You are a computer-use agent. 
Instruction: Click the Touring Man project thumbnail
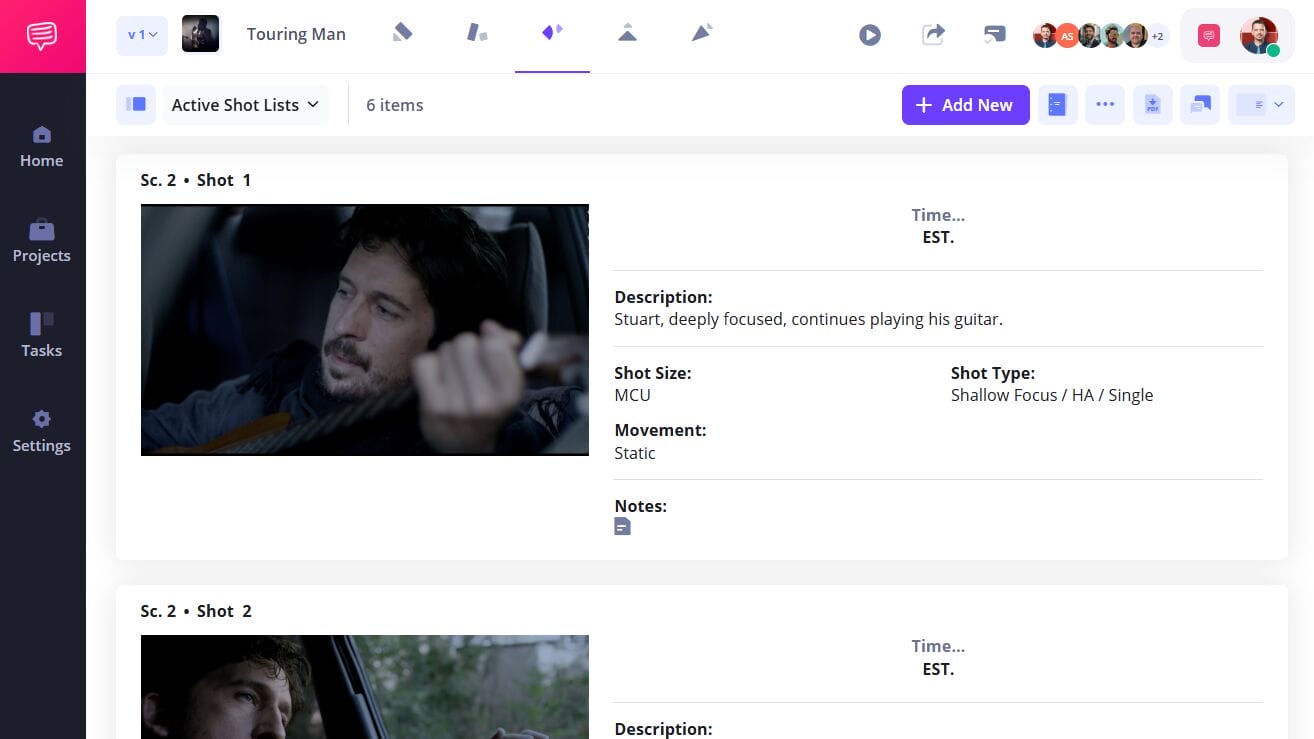200,34
